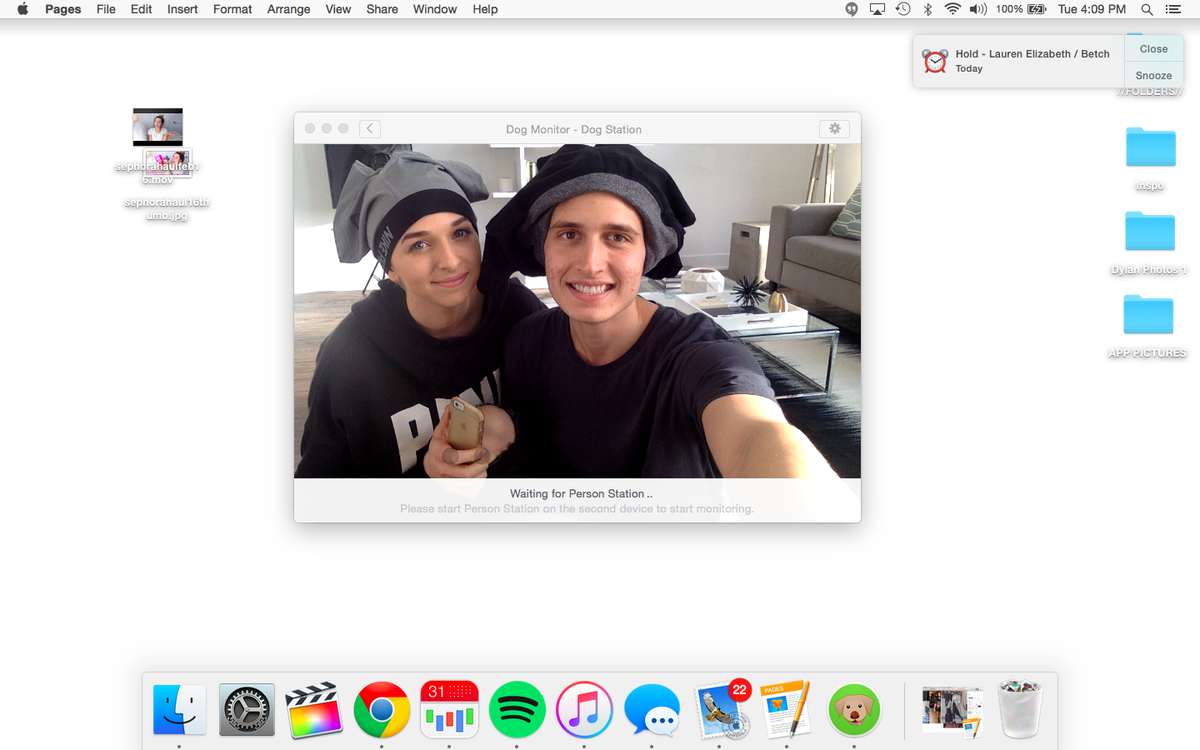
Task: Launch iTunes from the dock
Action: coord(584,710)
